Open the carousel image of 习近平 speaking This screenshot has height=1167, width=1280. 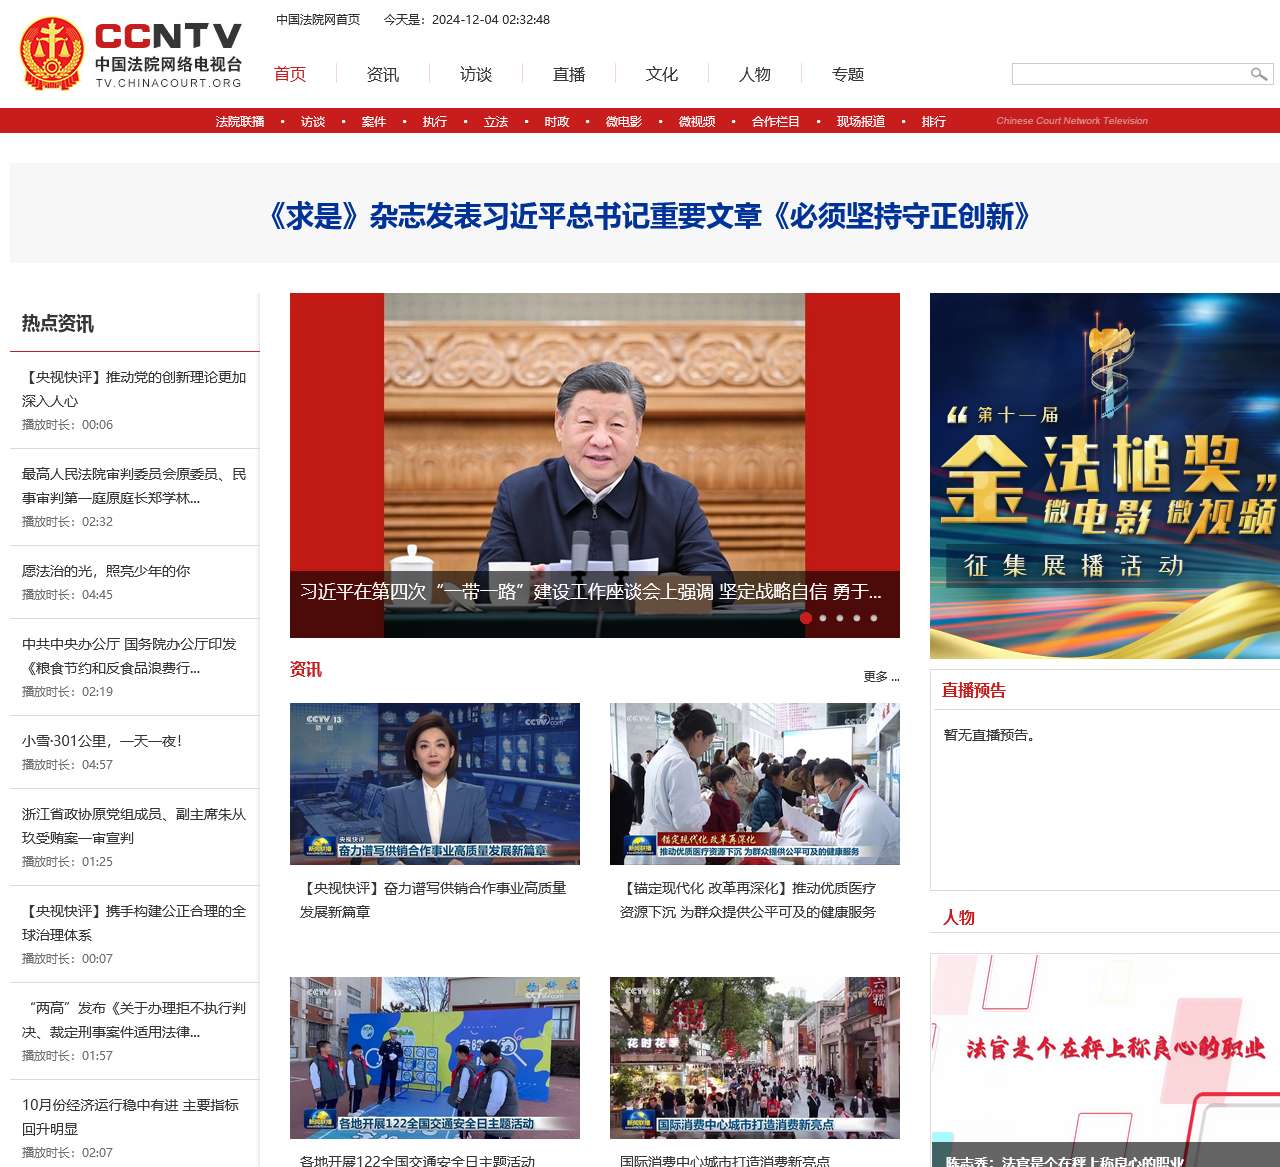(595, 432)
